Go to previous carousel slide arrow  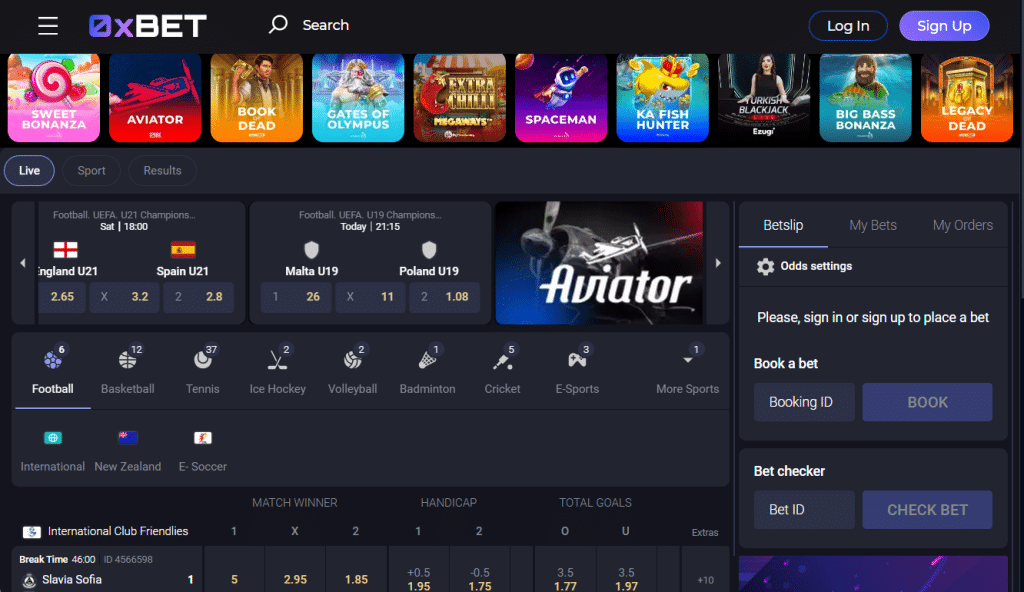tap(23, 263)
